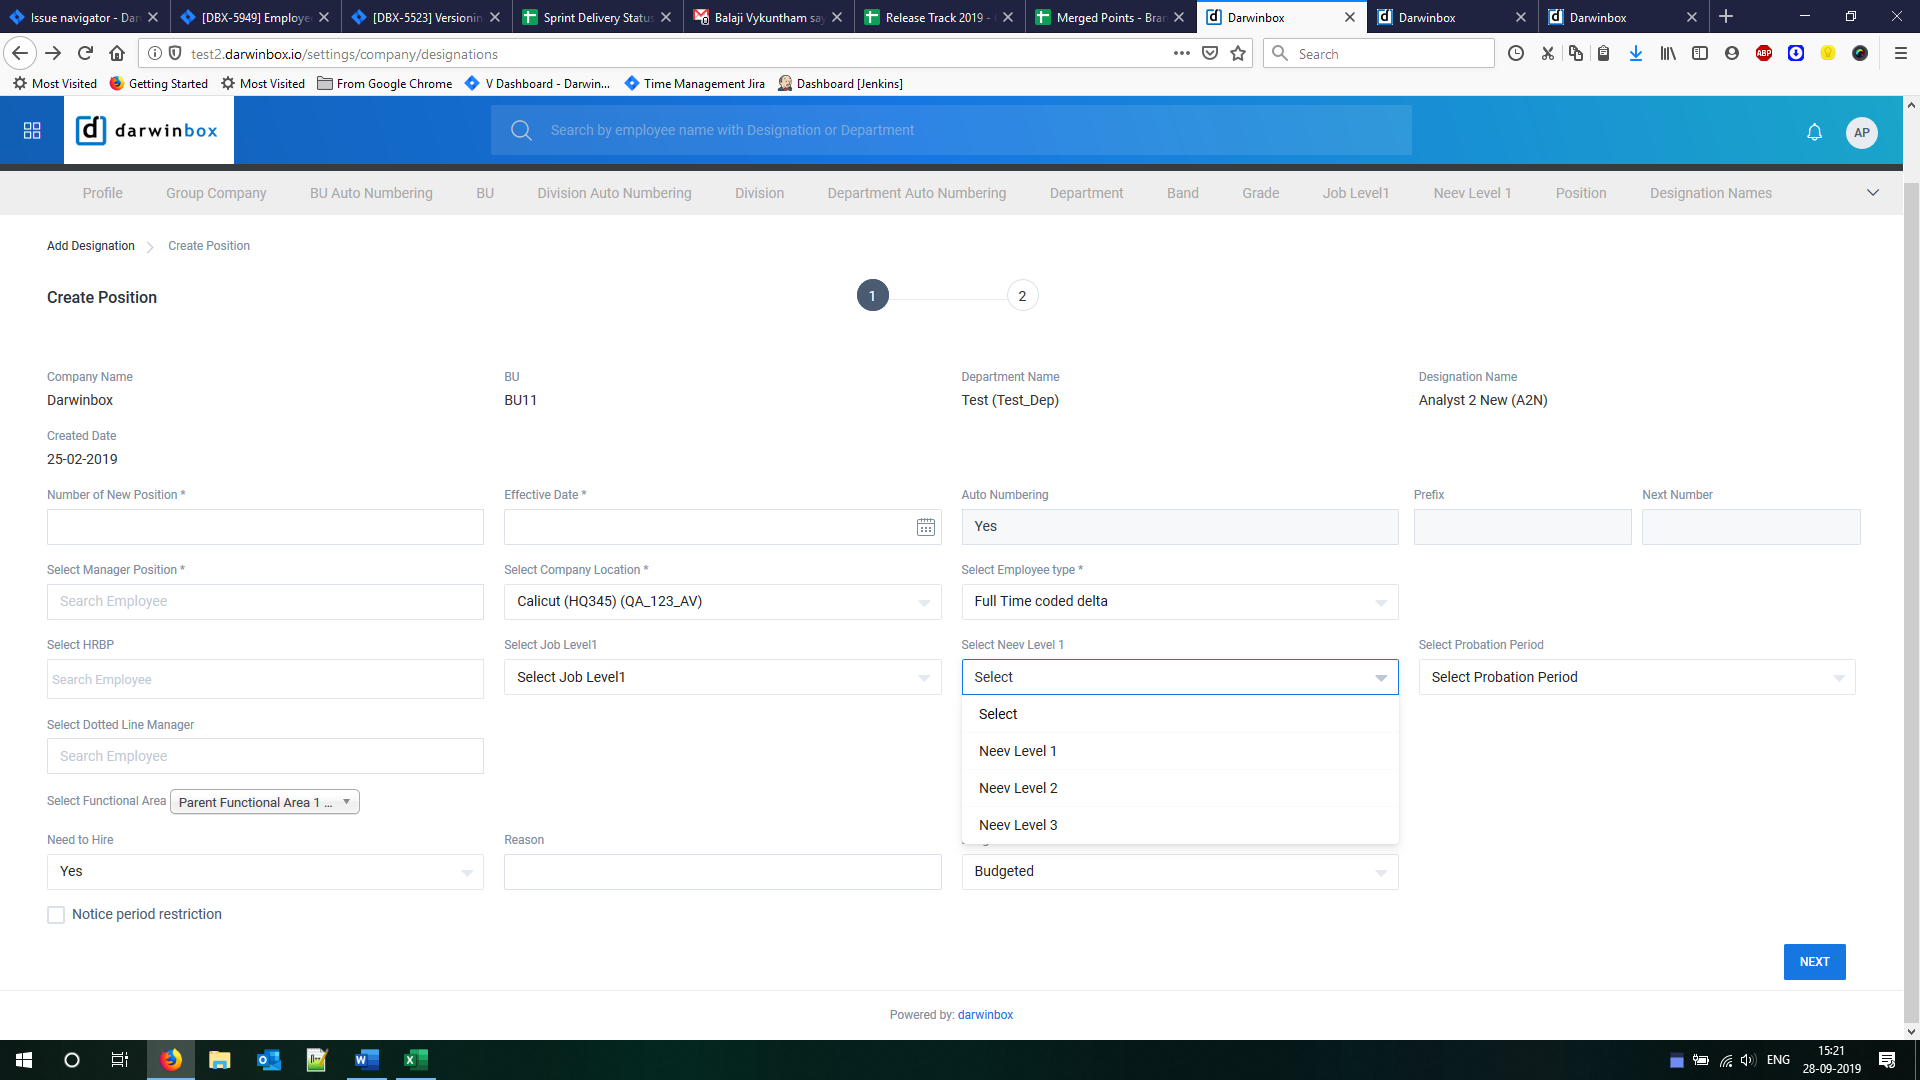
Task: Open the AP user avatar menu
Action: point(1861,132)
